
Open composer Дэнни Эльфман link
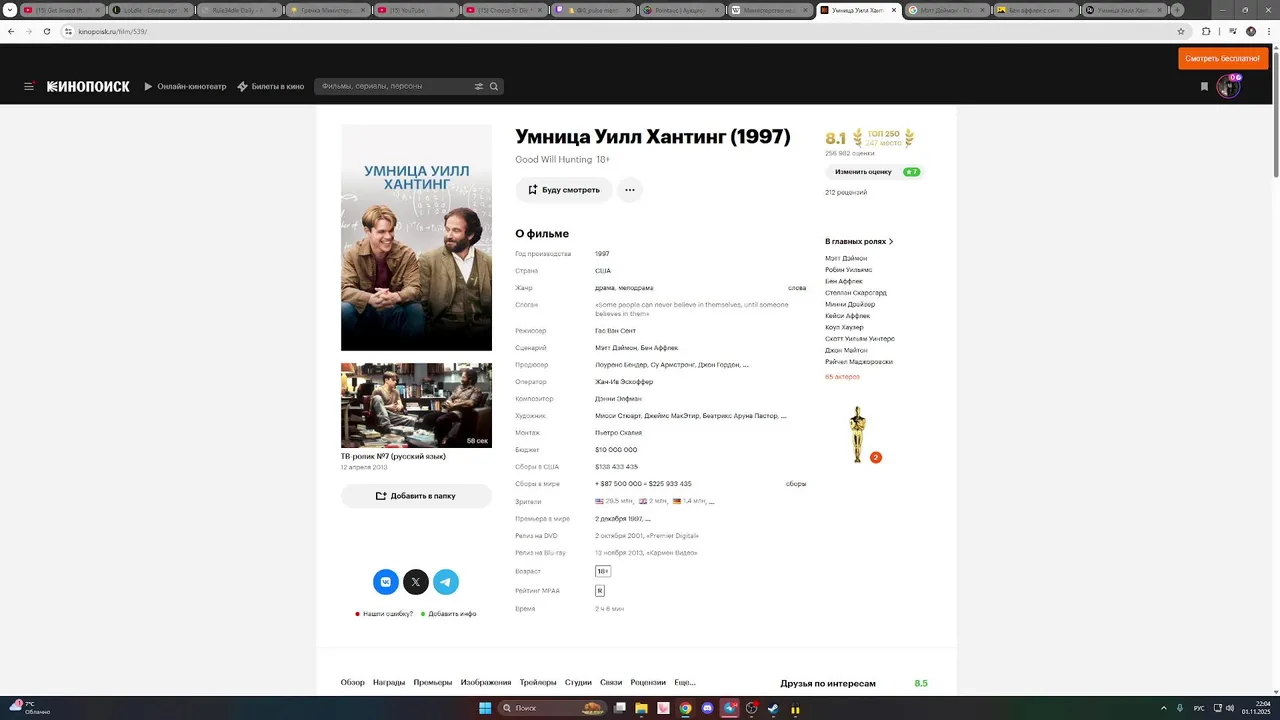[x=618, y=399]
